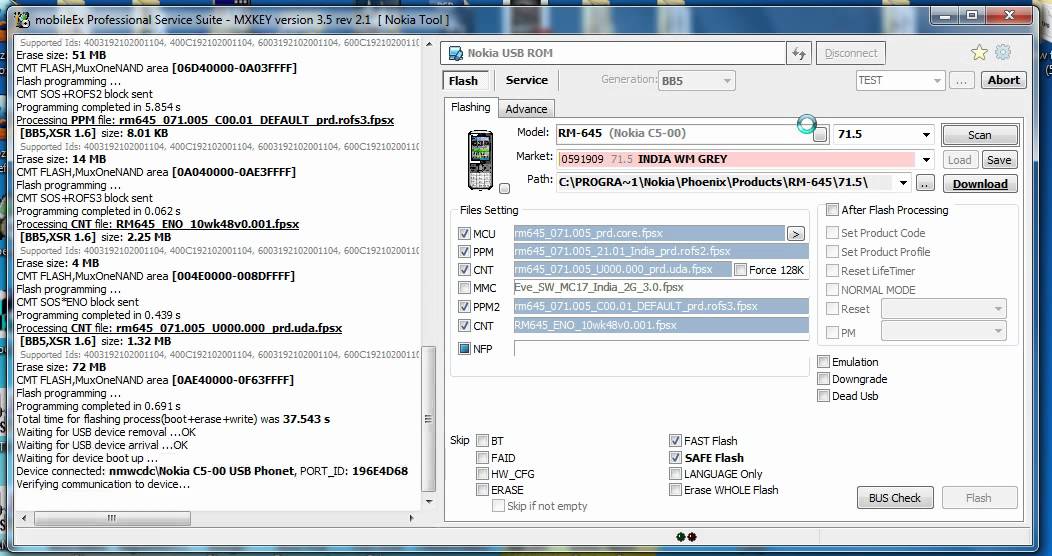Click the BUS Check button
Screen dimensions: 1052x556
coord(895,498)
